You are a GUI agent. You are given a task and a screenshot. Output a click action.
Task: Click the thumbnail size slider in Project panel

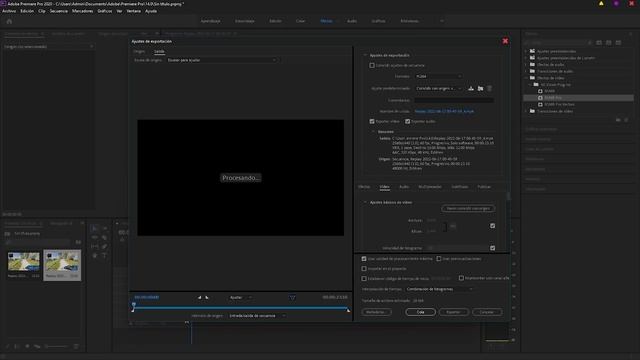coord(56,347)
